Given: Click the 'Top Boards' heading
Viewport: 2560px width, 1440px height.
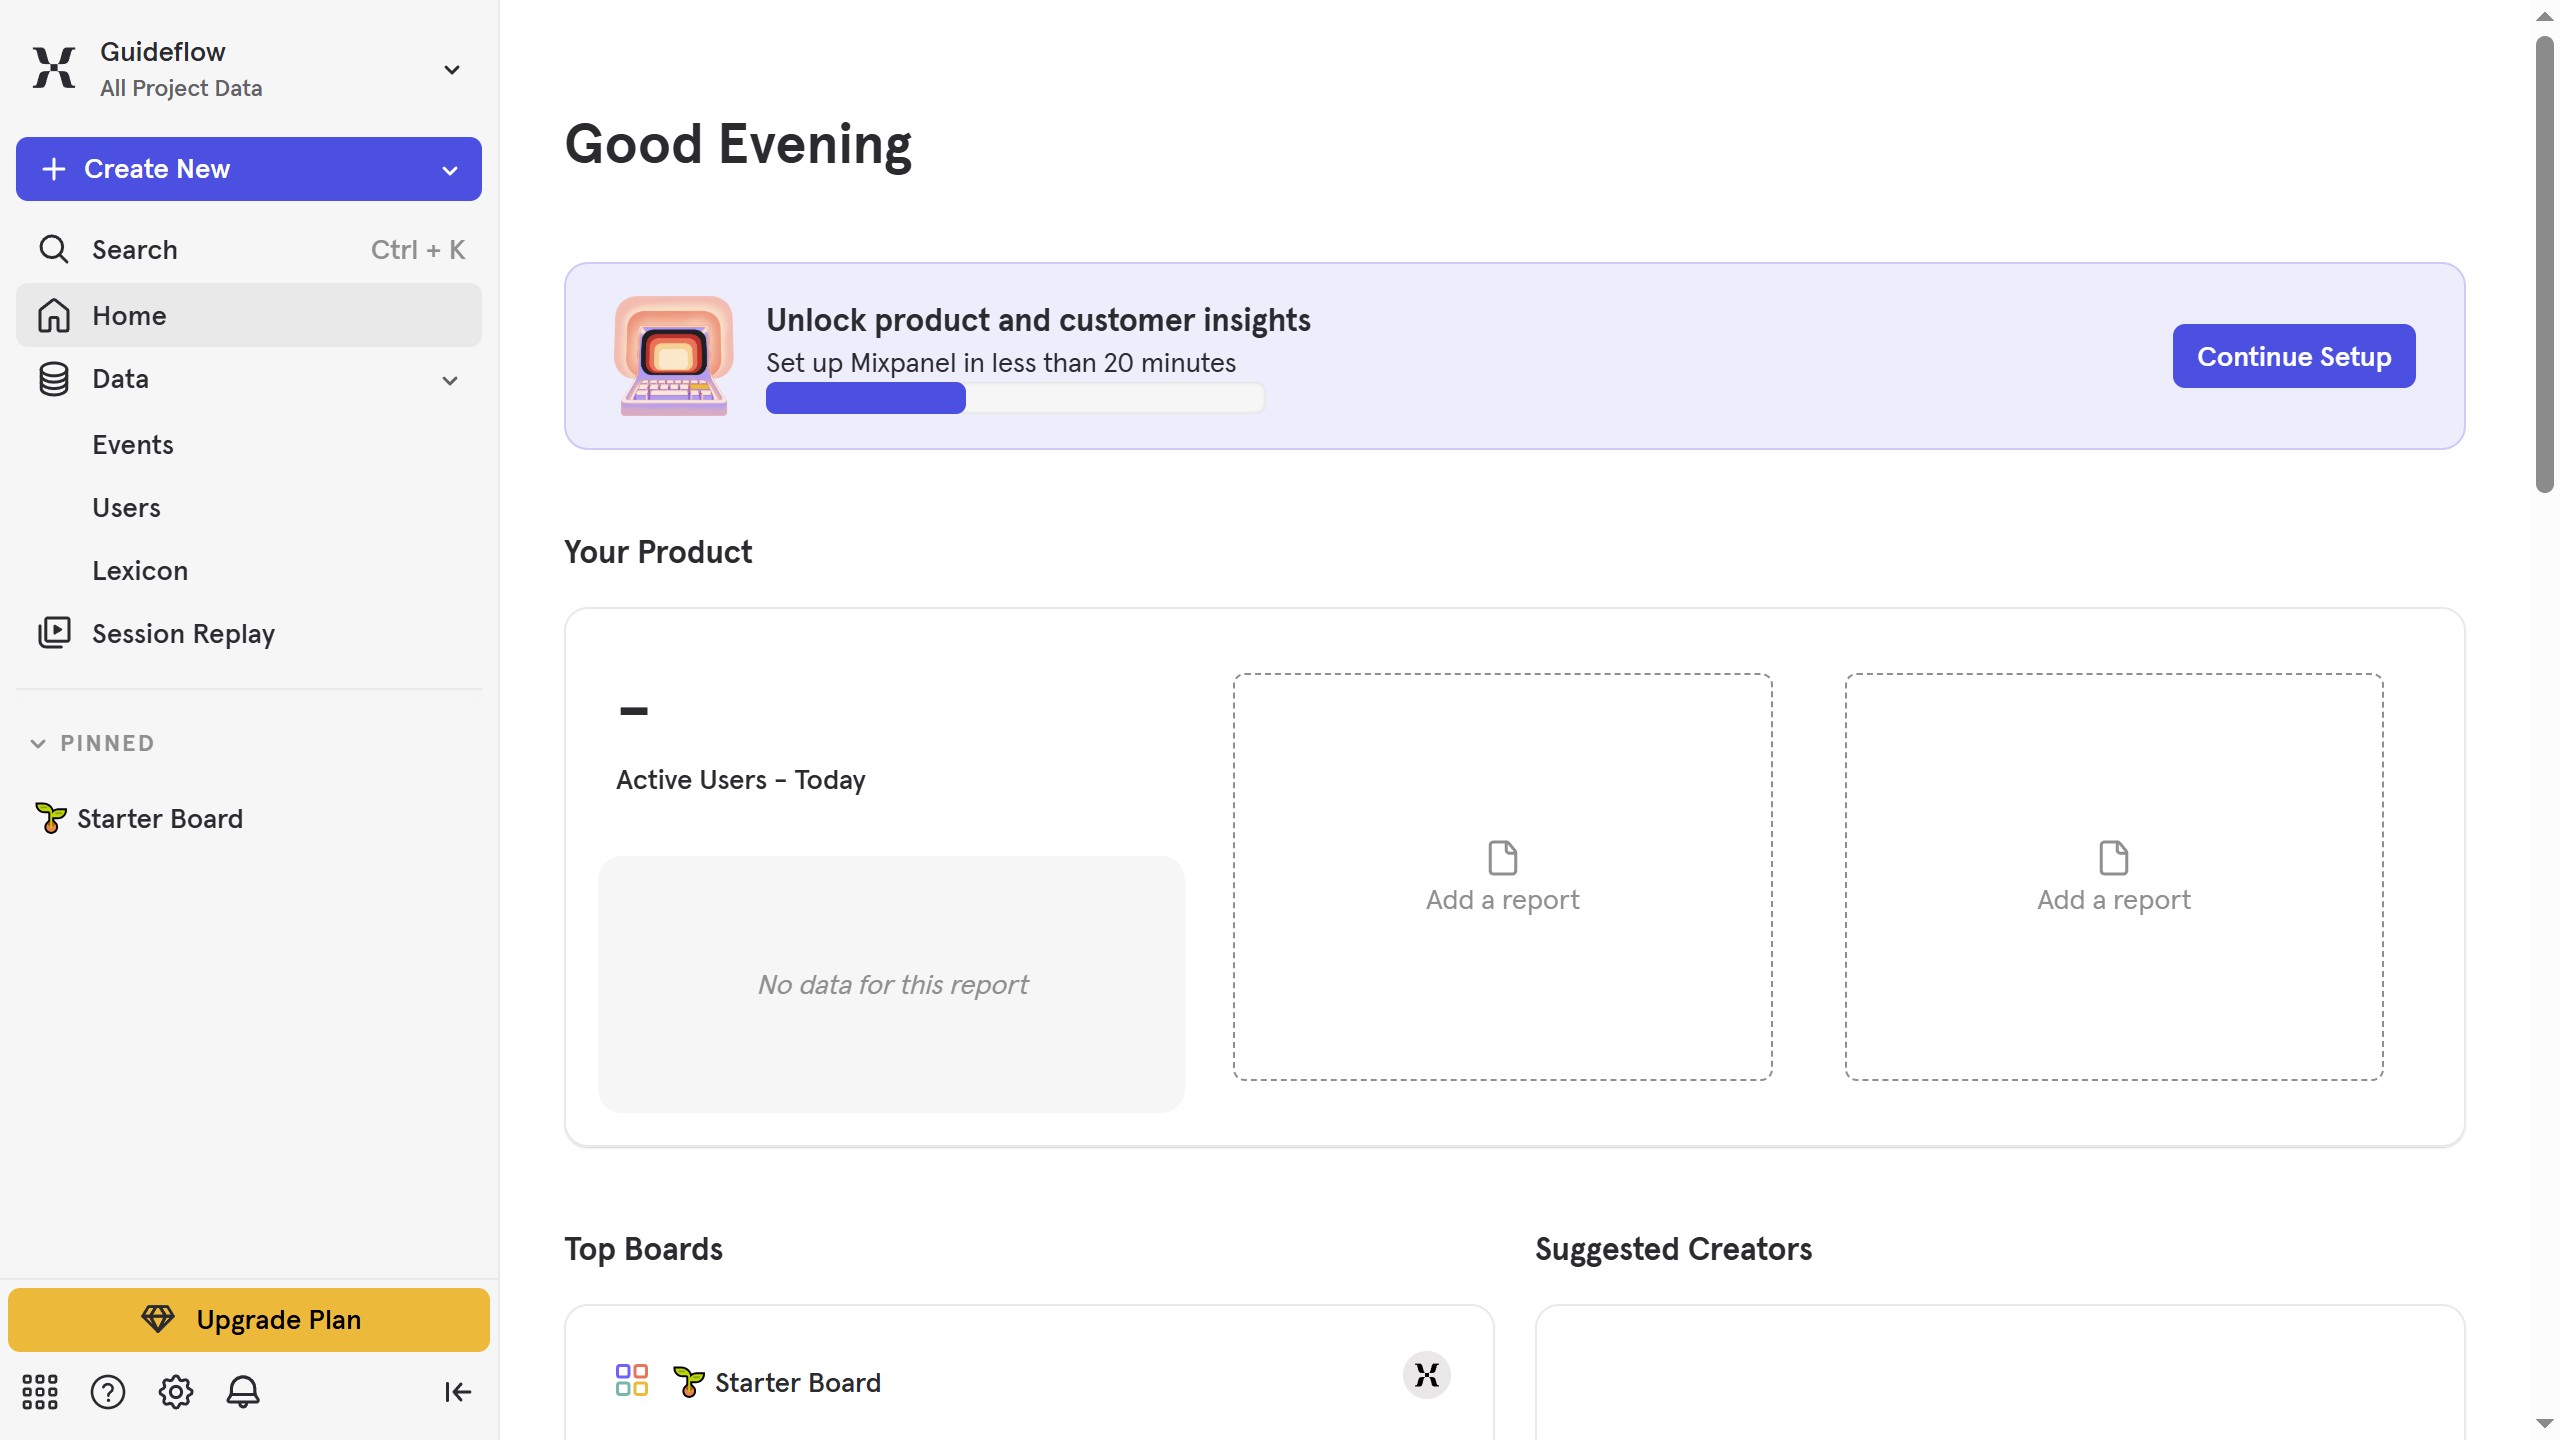Looking at the screenshot, I should click(643, 1249).
